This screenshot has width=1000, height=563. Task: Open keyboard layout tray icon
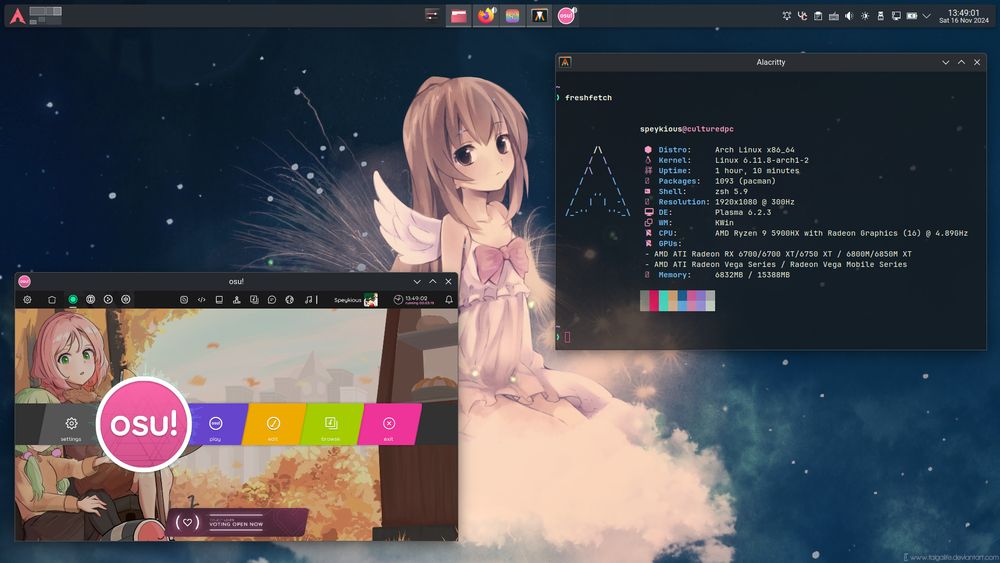point(834,16)
